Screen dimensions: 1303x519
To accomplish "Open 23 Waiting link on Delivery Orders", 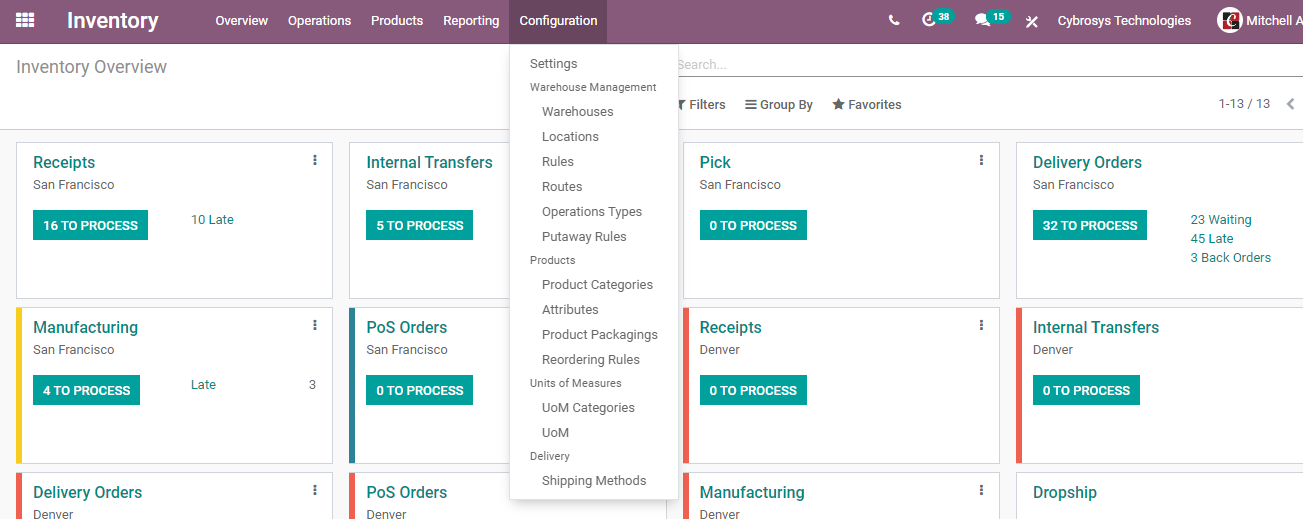I will 1221,219.
